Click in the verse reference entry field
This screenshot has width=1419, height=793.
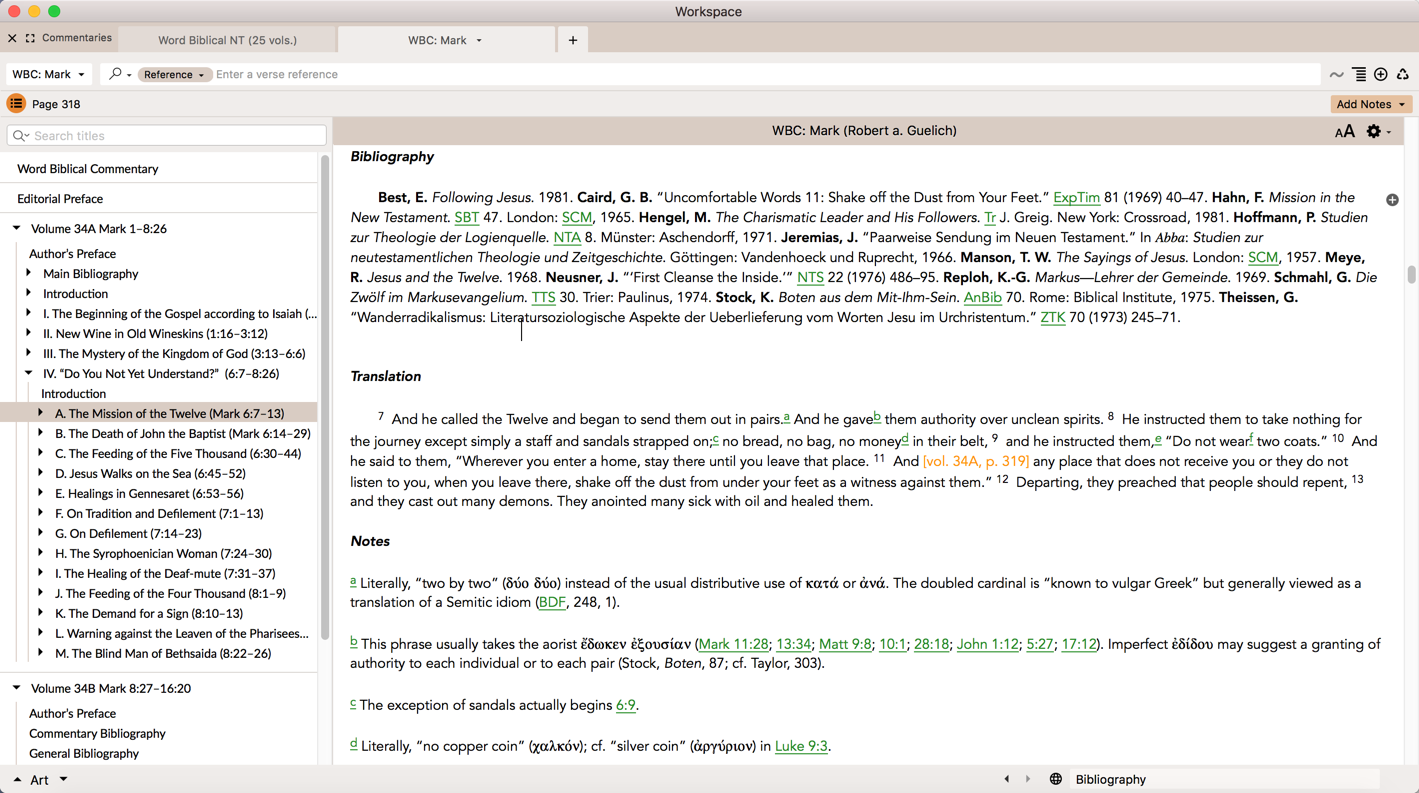click(765, 74)
